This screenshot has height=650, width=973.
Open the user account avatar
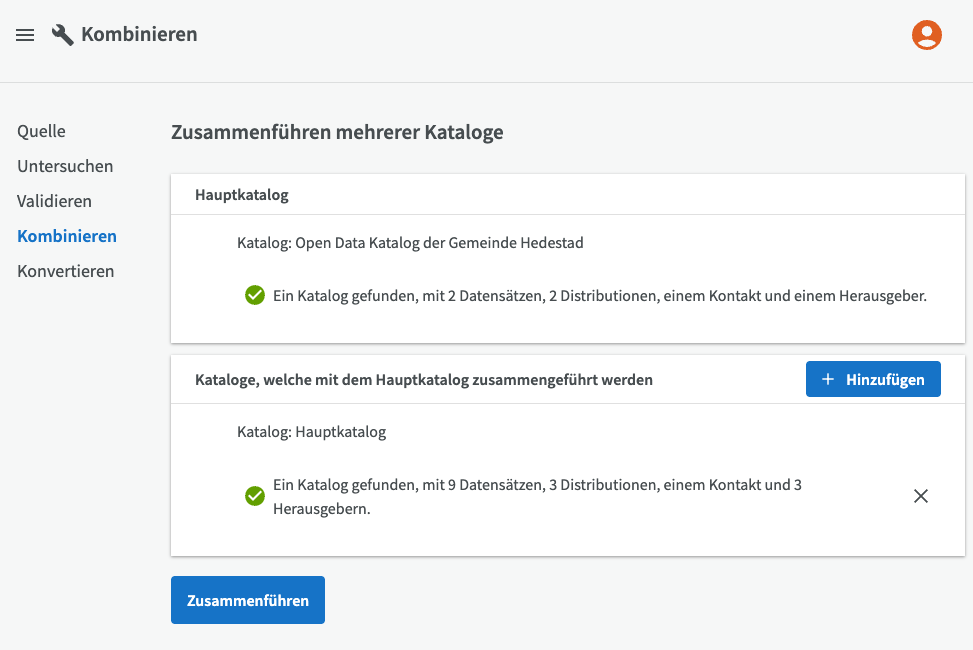coord(926,35)
